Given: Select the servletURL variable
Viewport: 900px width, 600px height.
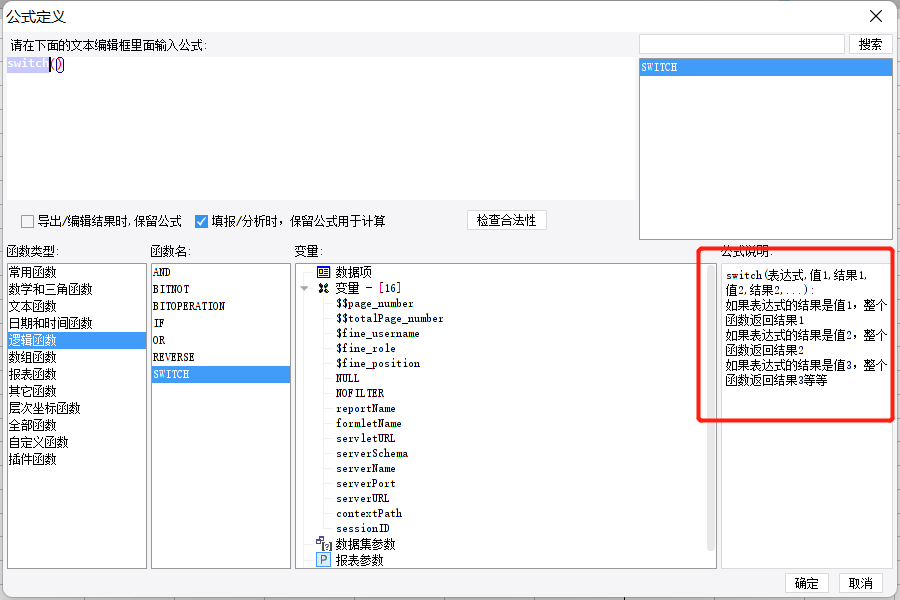Looking at the screenshot, I should click(366, 439).
